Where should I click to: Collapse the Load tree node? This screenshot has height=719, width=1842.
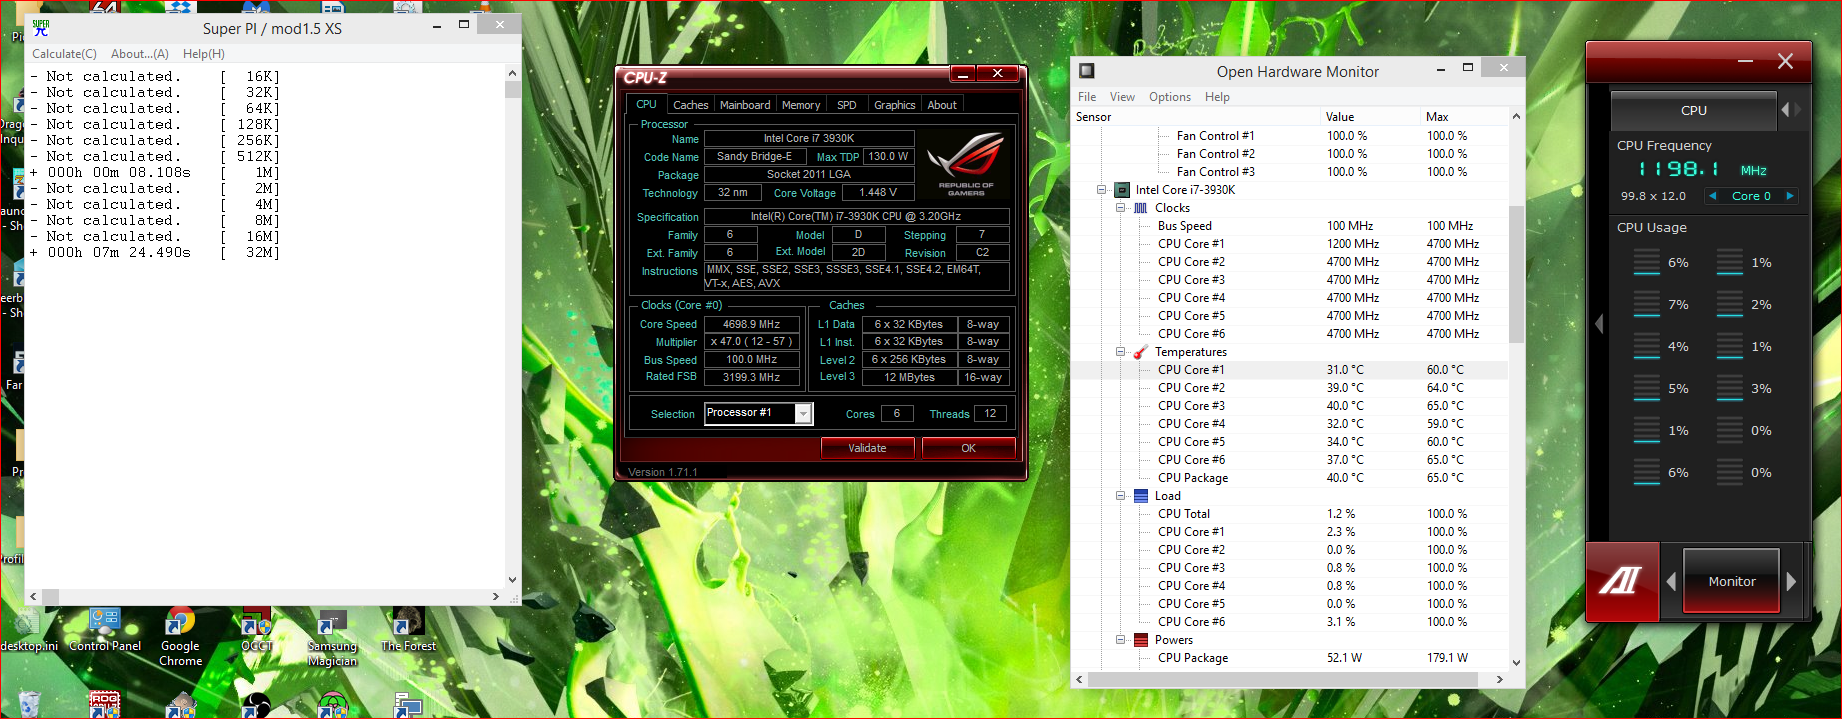click(1121, 496)
